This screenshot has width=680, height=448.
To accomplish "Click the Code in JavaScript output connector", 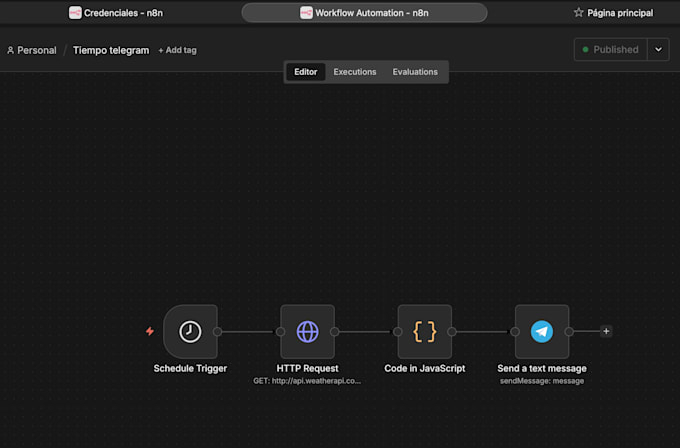I will (x=452, y=332).
